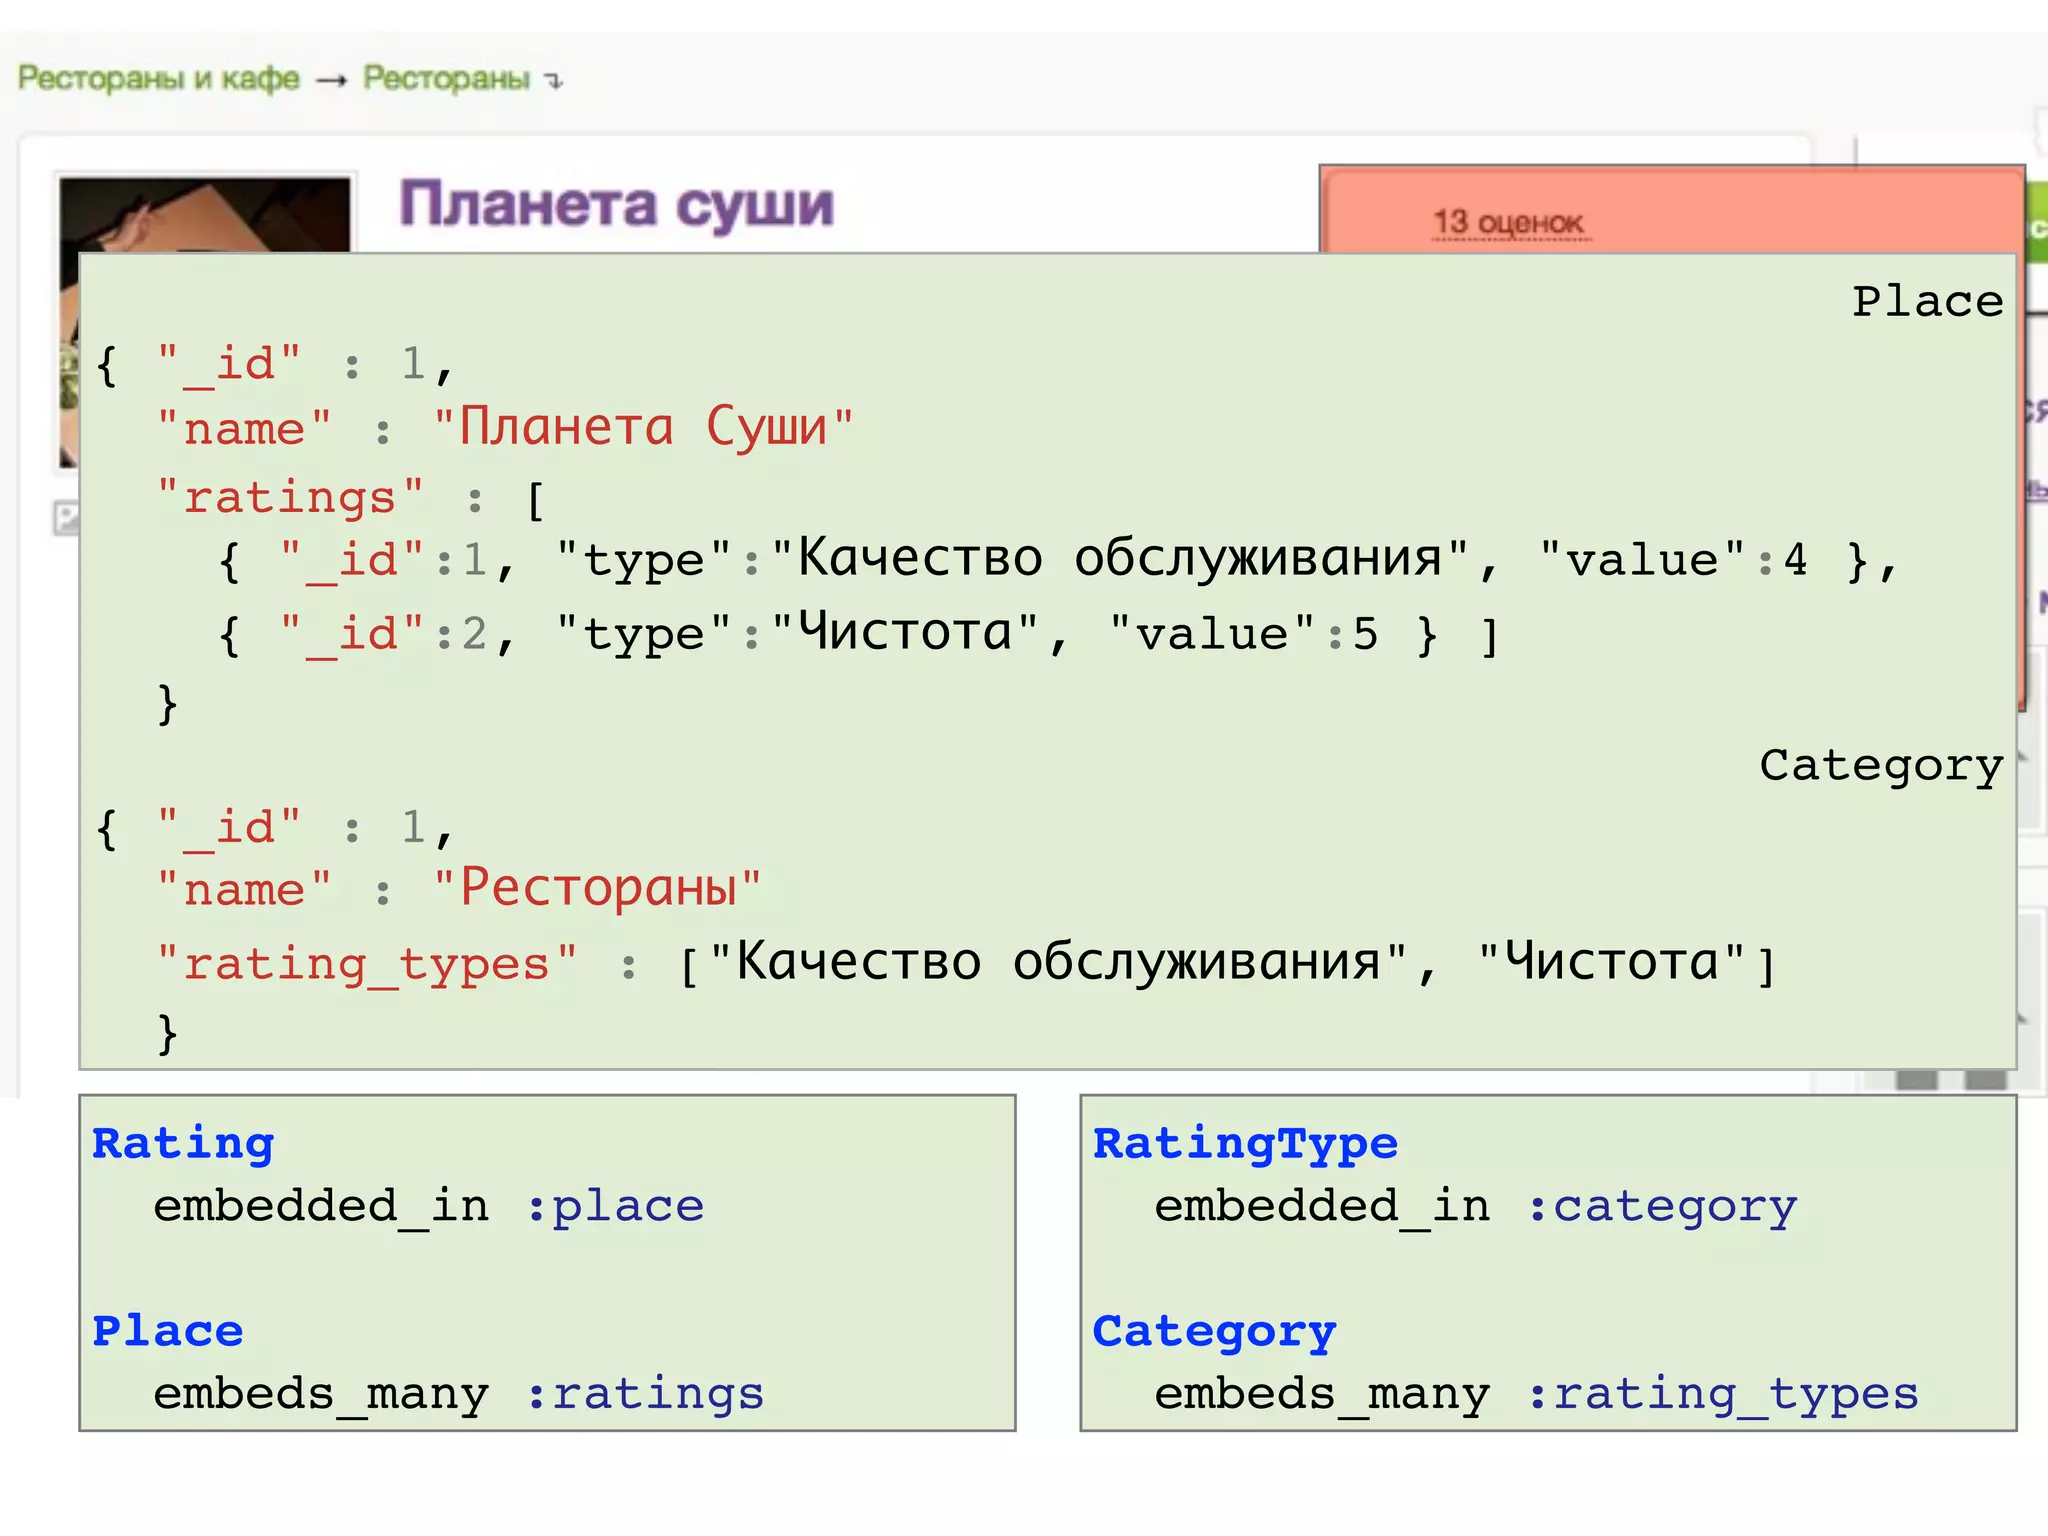Select 'embeds_many :rating_types' line
Screen dimensions: 2048x1536
click(1537, 1394)
